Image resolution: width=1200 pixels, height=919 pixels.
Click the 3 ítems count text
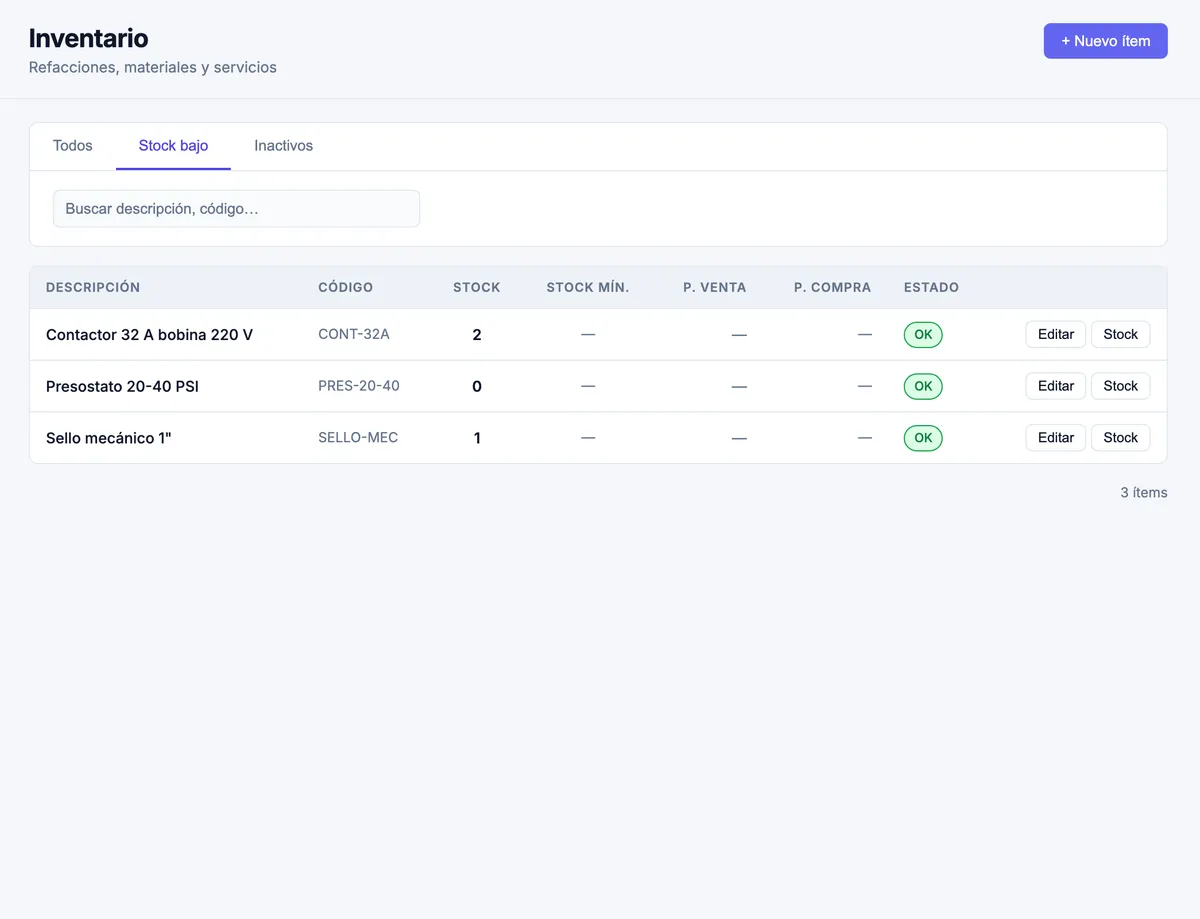1144,493
